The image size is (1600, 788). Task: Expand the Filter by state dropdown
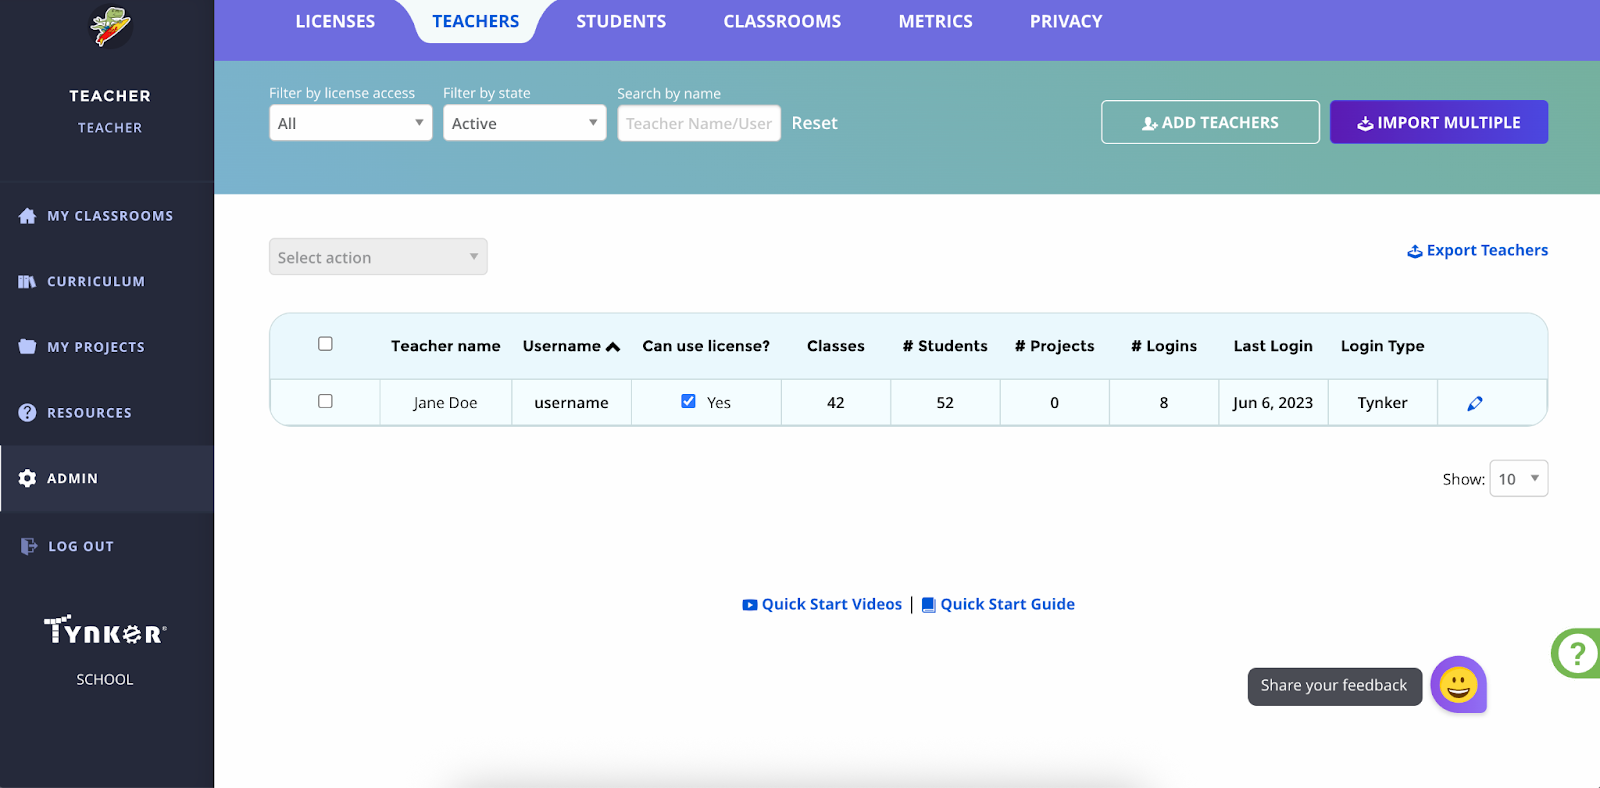(x=524, y=124)
